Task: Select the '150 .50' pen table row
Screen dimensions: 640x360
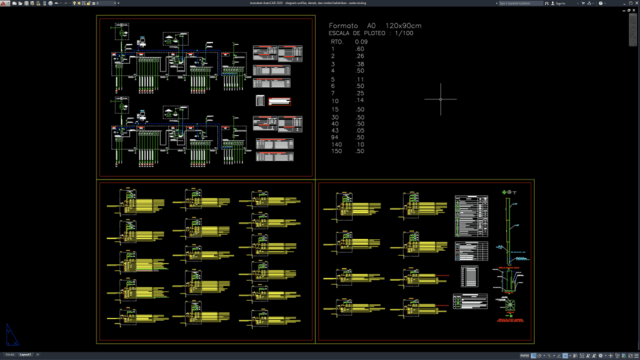Action: pyautogui.click(x=348, y=151)
